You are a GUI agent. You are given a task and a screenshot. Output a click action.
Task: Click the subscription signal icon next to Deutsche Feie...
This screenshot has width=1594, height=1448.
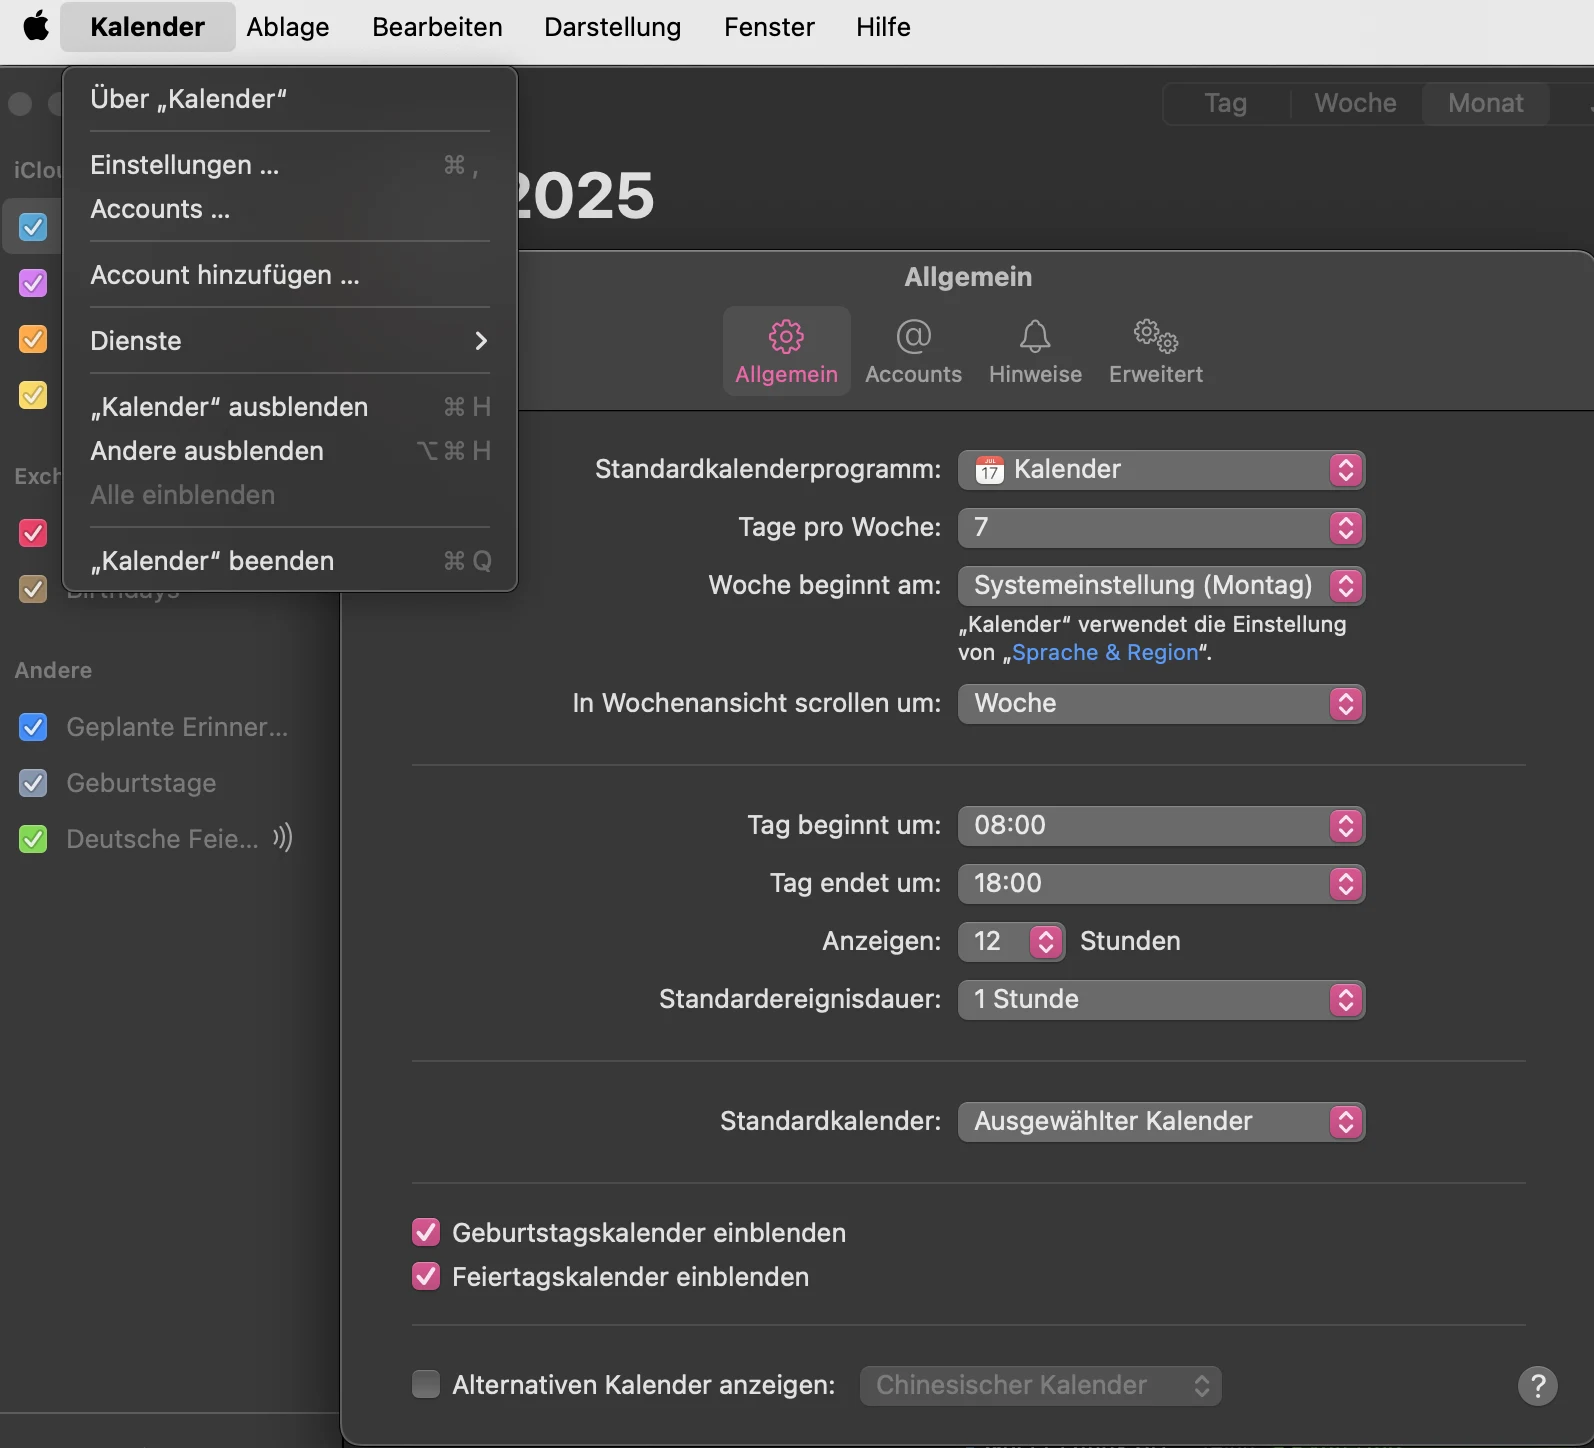tap(282, 838)
